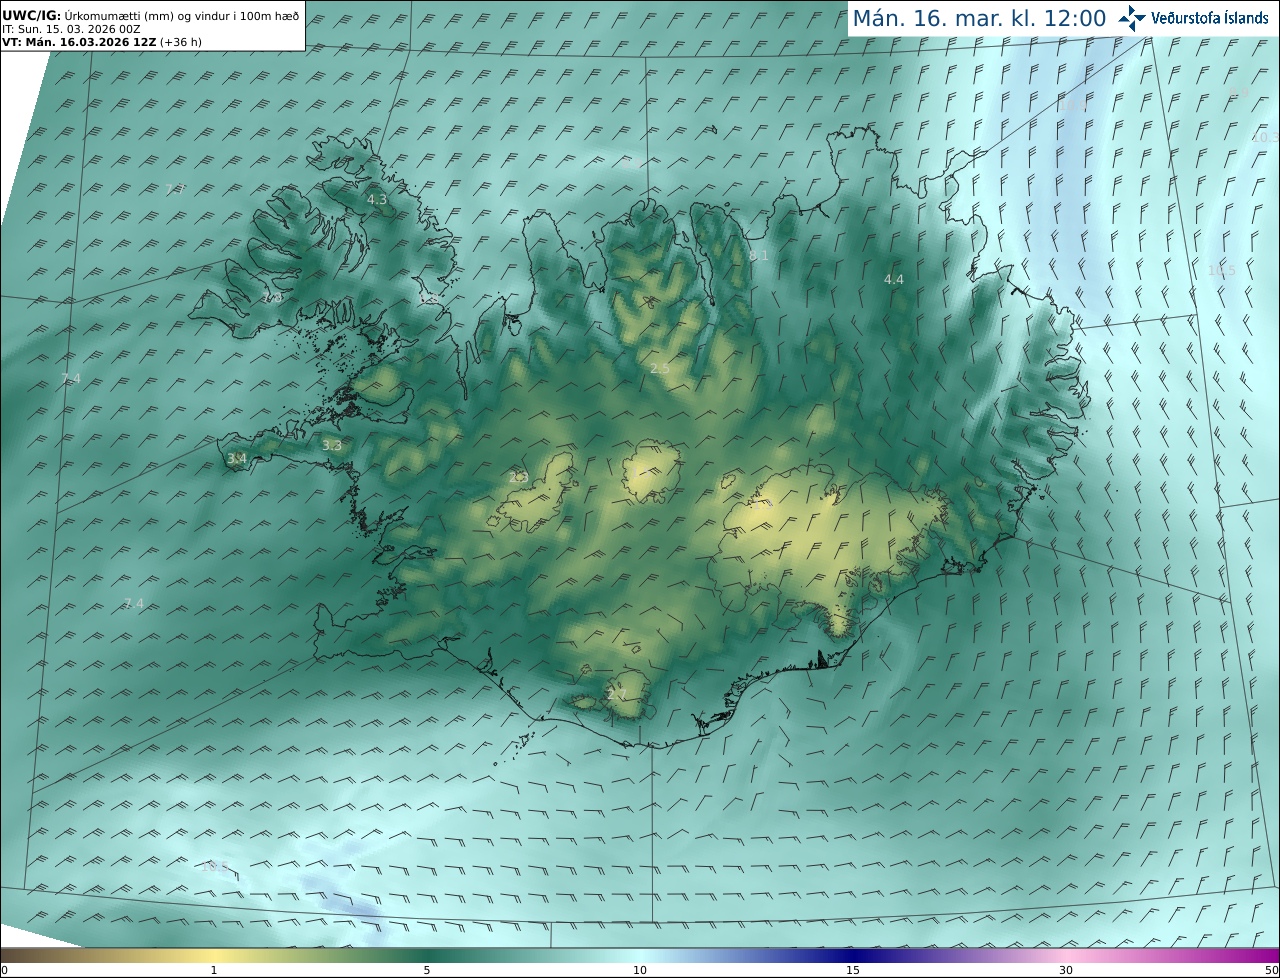
Task: Click the colorbar label 15
Action: 853,970
